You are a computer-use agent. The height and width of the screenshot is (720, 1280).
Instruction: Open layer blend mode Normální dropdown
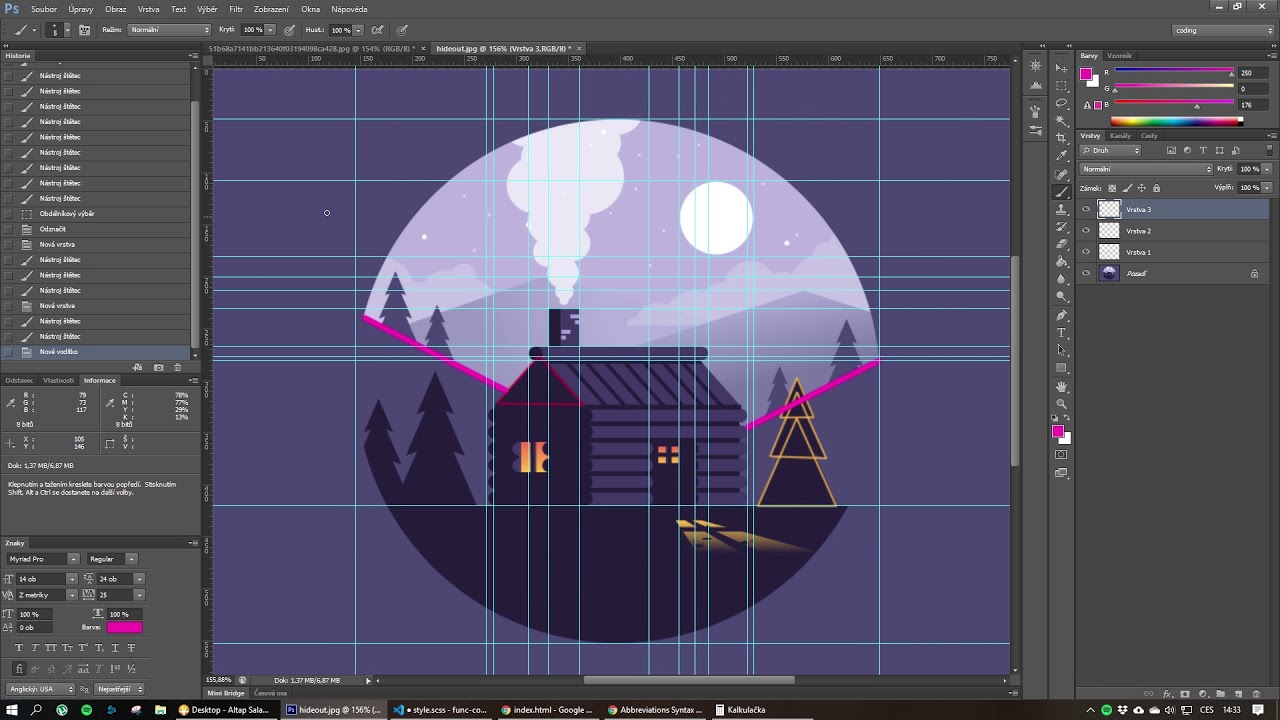[1146, 169]
